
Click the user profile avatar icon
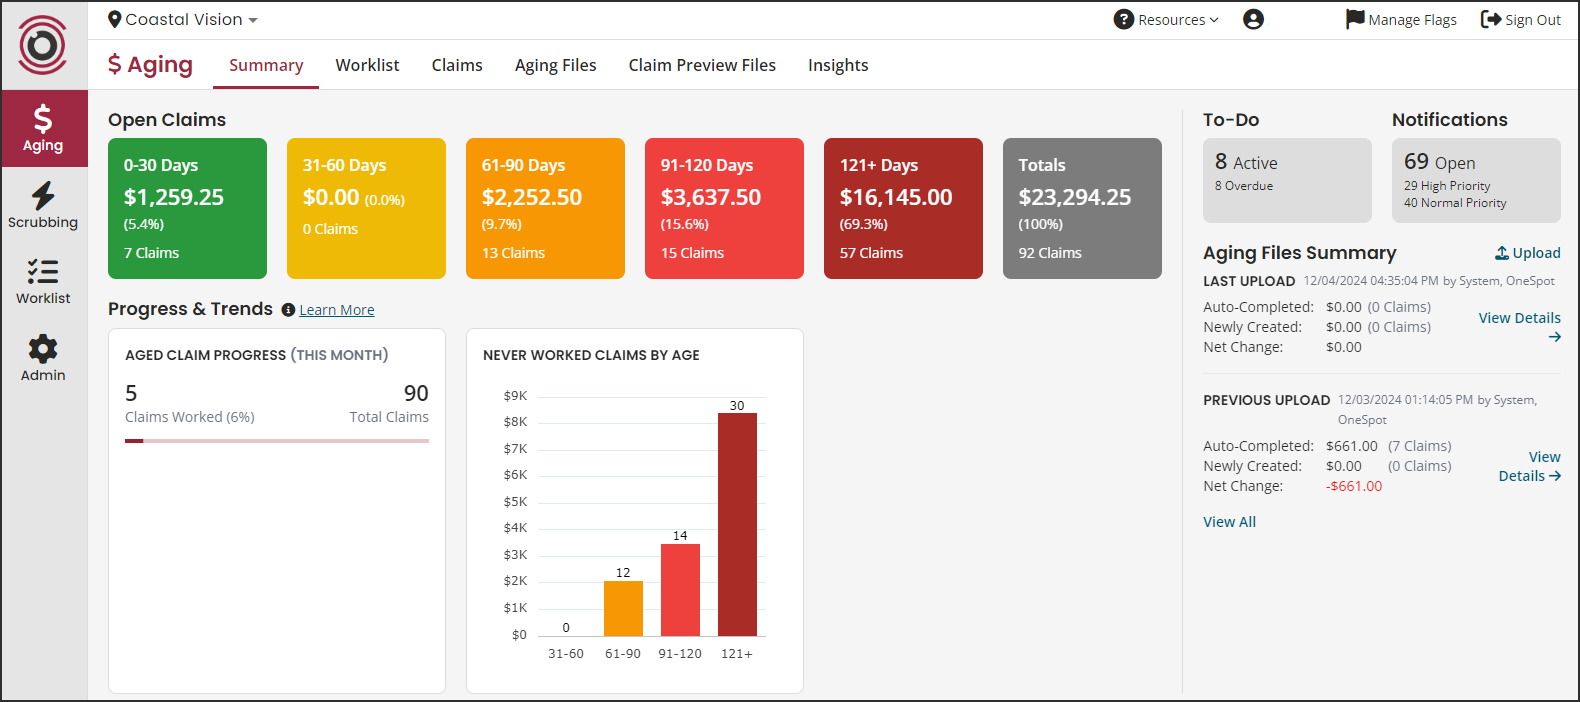coord(1253,19)
